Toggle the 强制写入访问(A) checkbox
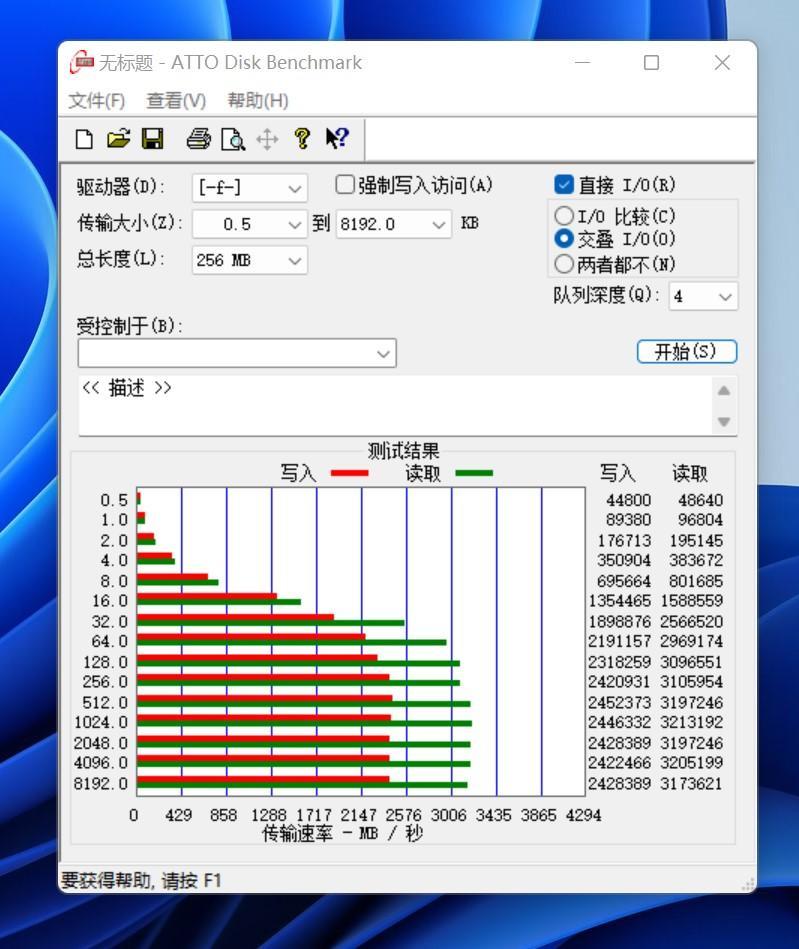 coord(345,185)
